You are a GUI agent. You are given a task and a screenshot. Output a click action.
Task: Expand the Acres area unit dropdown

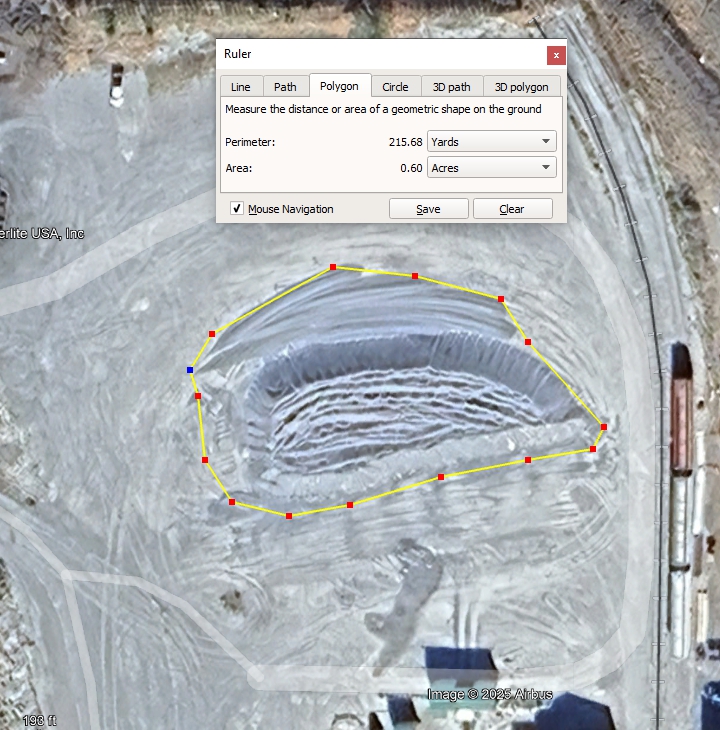tap(491, 168)
